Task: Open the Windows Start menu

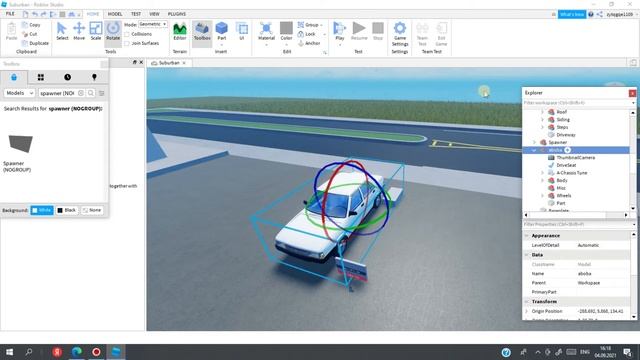Action: coord(9,352)
